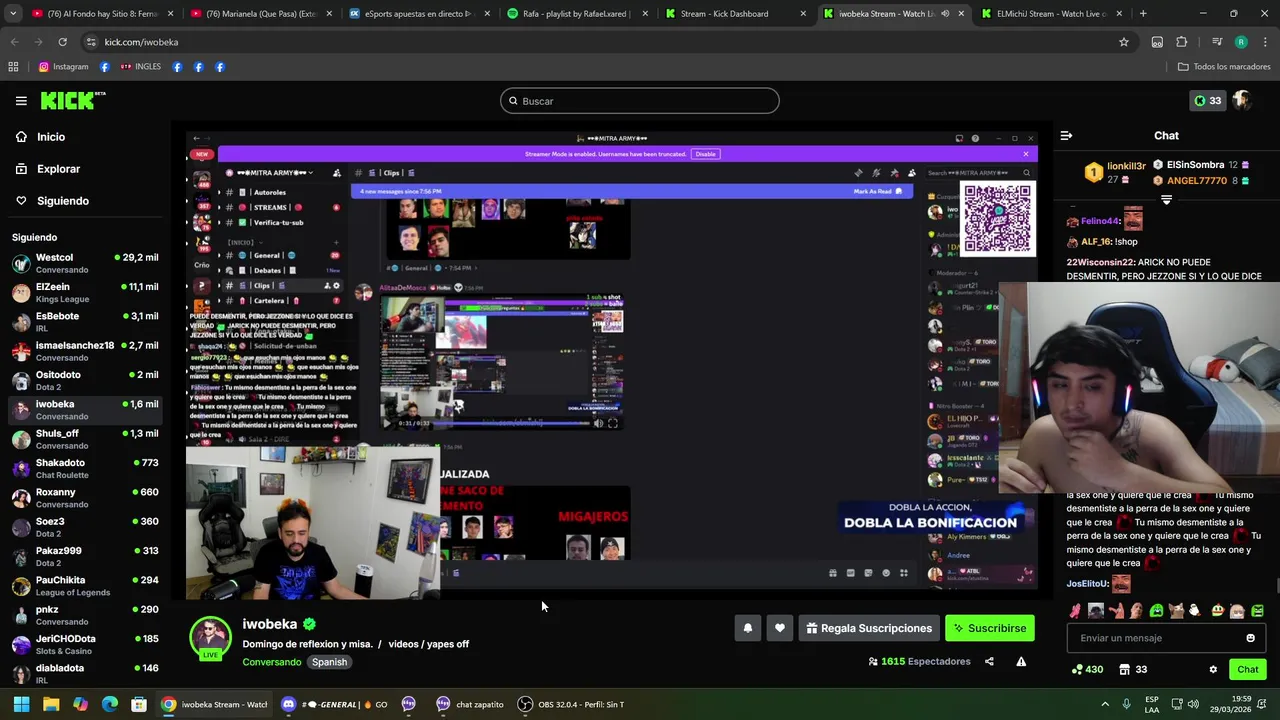Open the user avatar menu

(1241, 100)
